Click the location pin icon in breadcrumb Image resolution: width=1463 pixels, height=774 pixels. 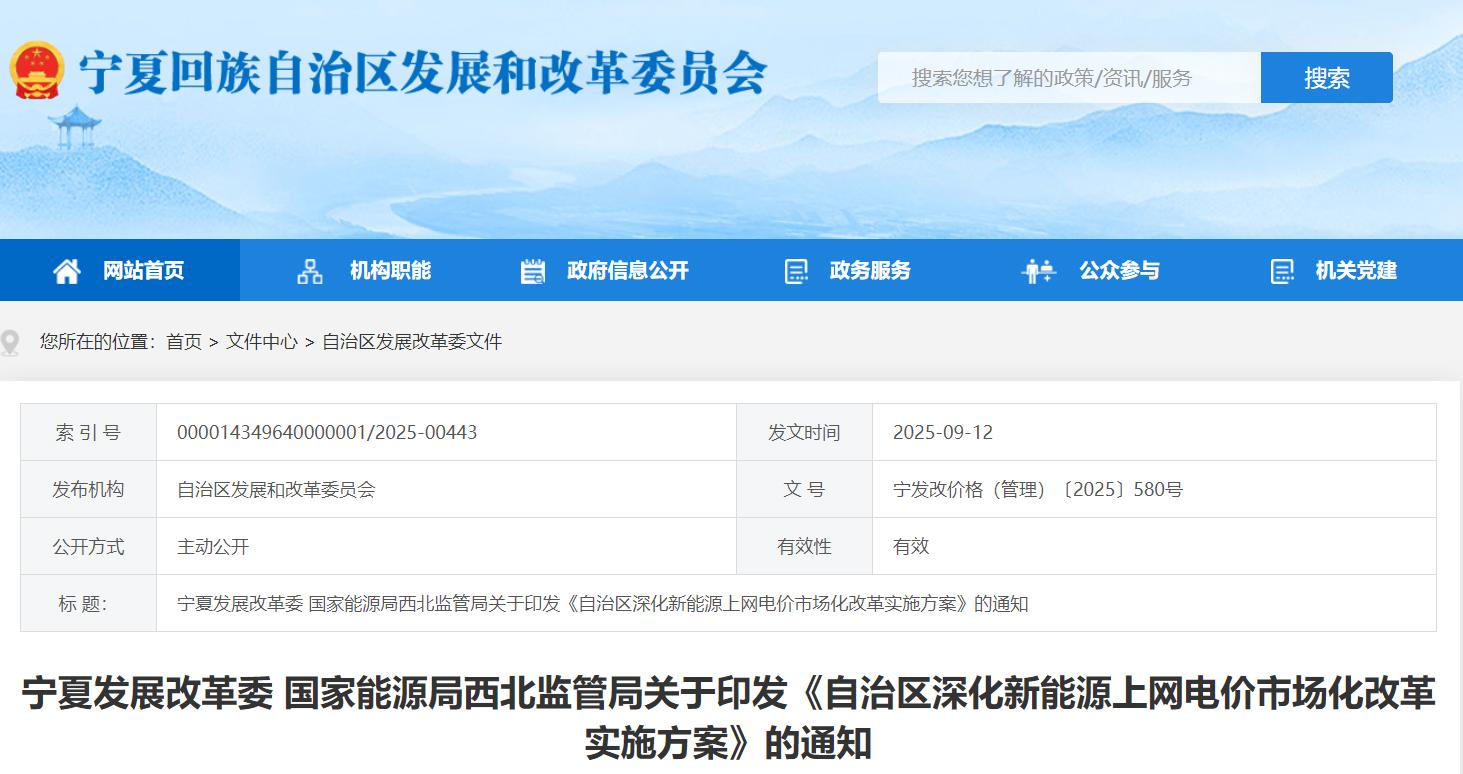10,343
